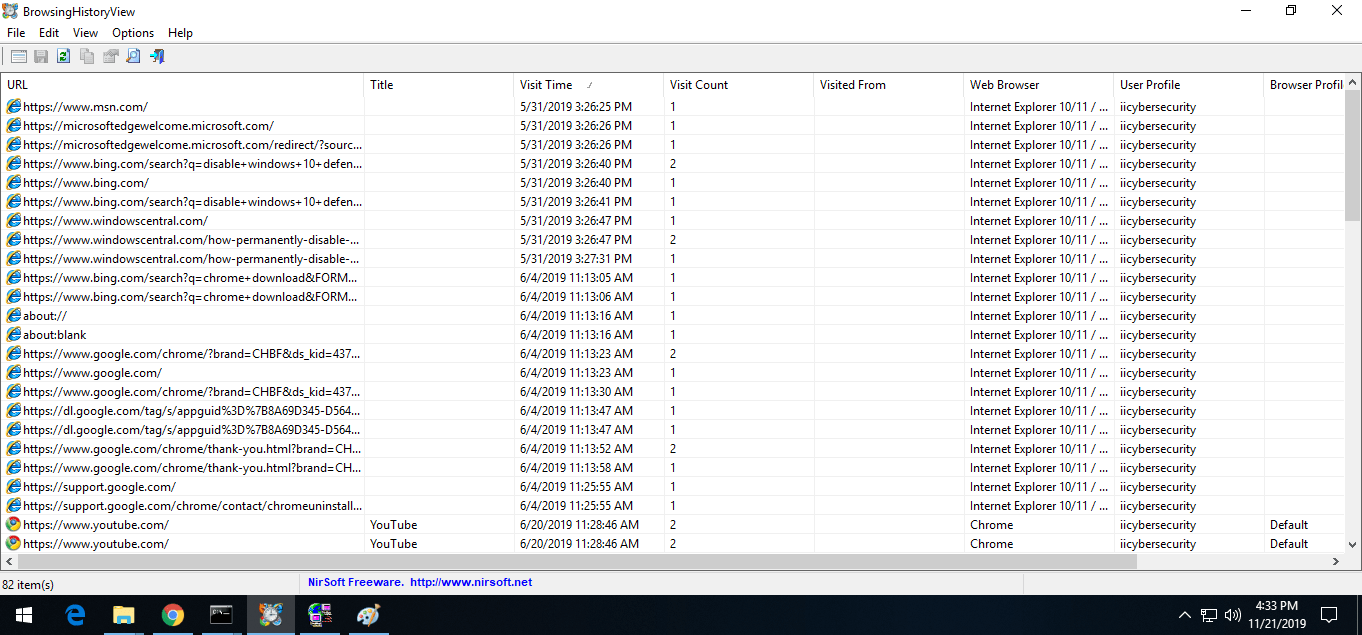Click the Copy Selected Items toolbar icon
The height and width of the screenshot is (635, 1362).
tap(87, 57)
